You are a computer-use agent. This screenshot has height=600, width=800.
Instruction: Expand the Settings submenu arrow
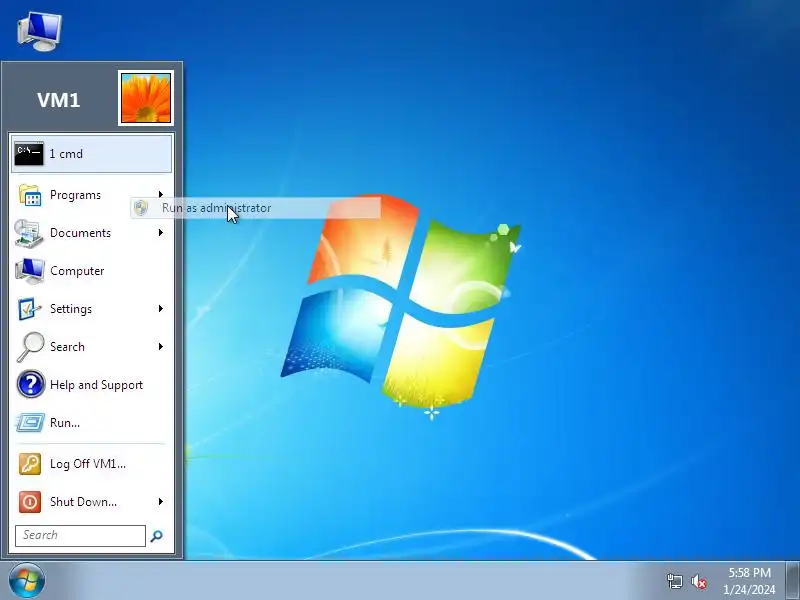pos(161,309)
